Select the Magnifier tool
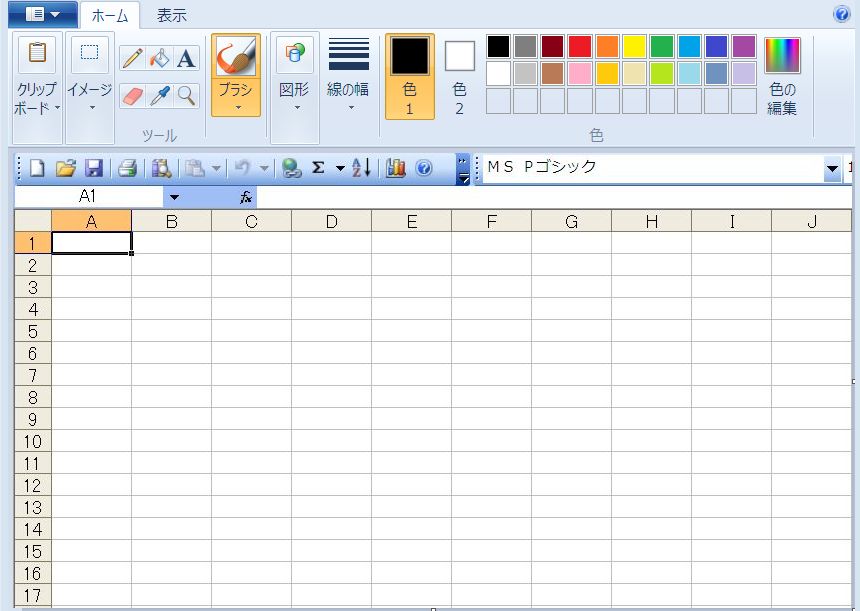 tap(186, 96)
